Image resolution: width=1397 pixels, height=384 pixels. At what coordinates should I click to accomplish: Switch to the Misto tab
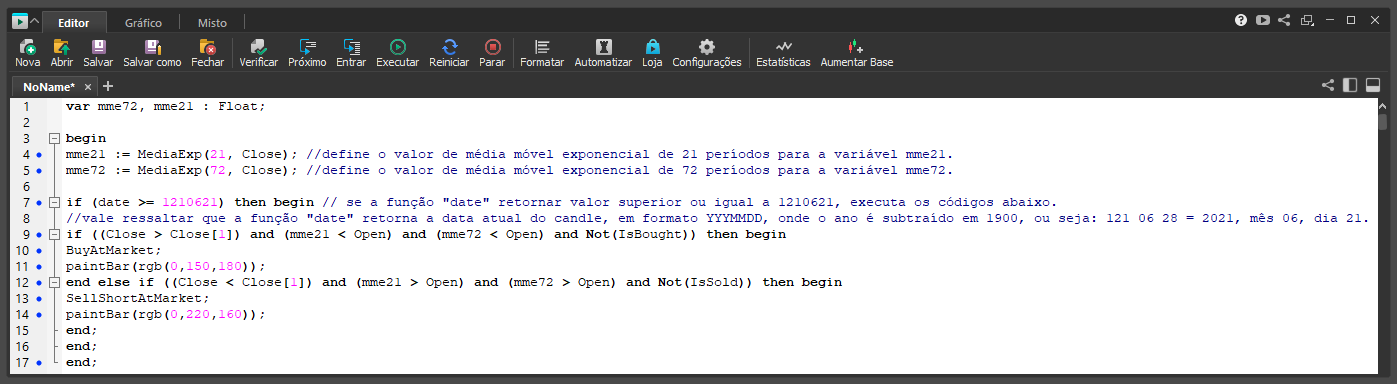coord(212,22)
